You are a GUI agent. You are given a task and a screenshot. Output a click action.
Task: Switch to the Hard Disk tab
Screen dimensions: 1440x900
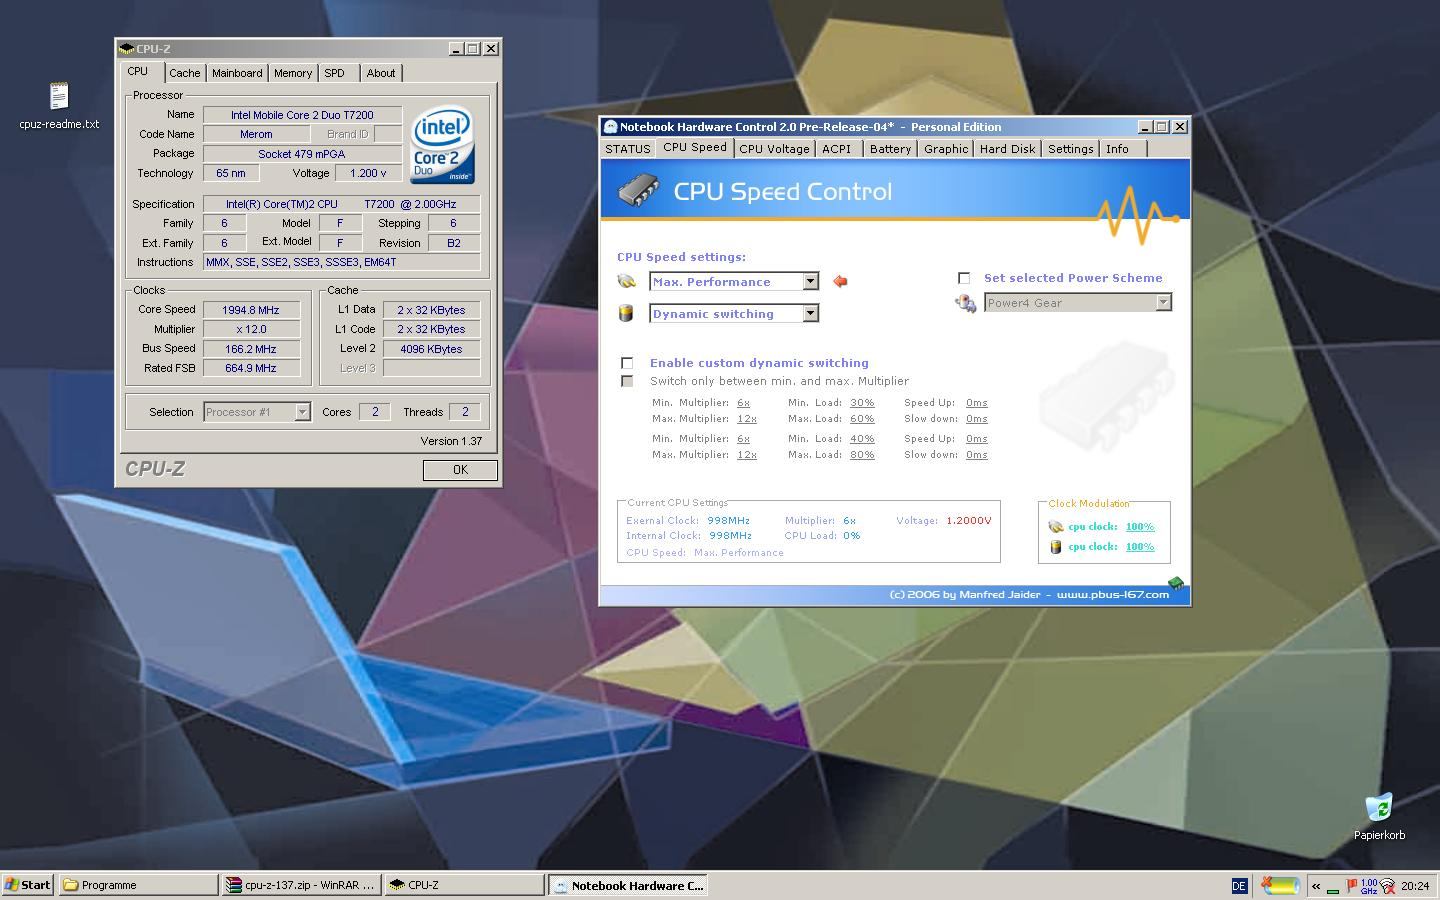pos(1007,149)
